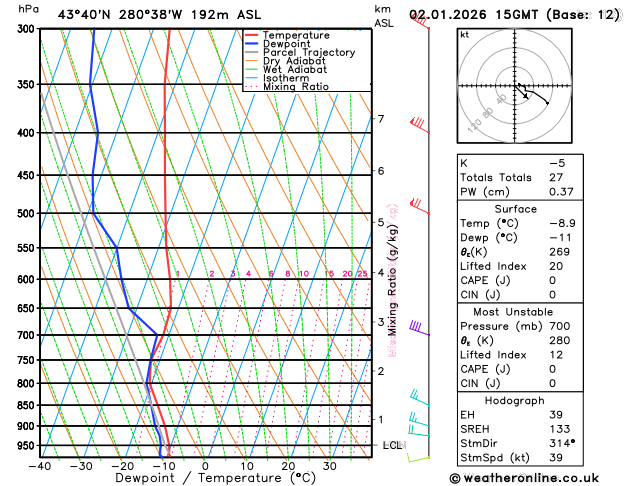Viewport: 629px width, 486px height.
Task: Click the 'EH' value 39
Action: (556, 415)
